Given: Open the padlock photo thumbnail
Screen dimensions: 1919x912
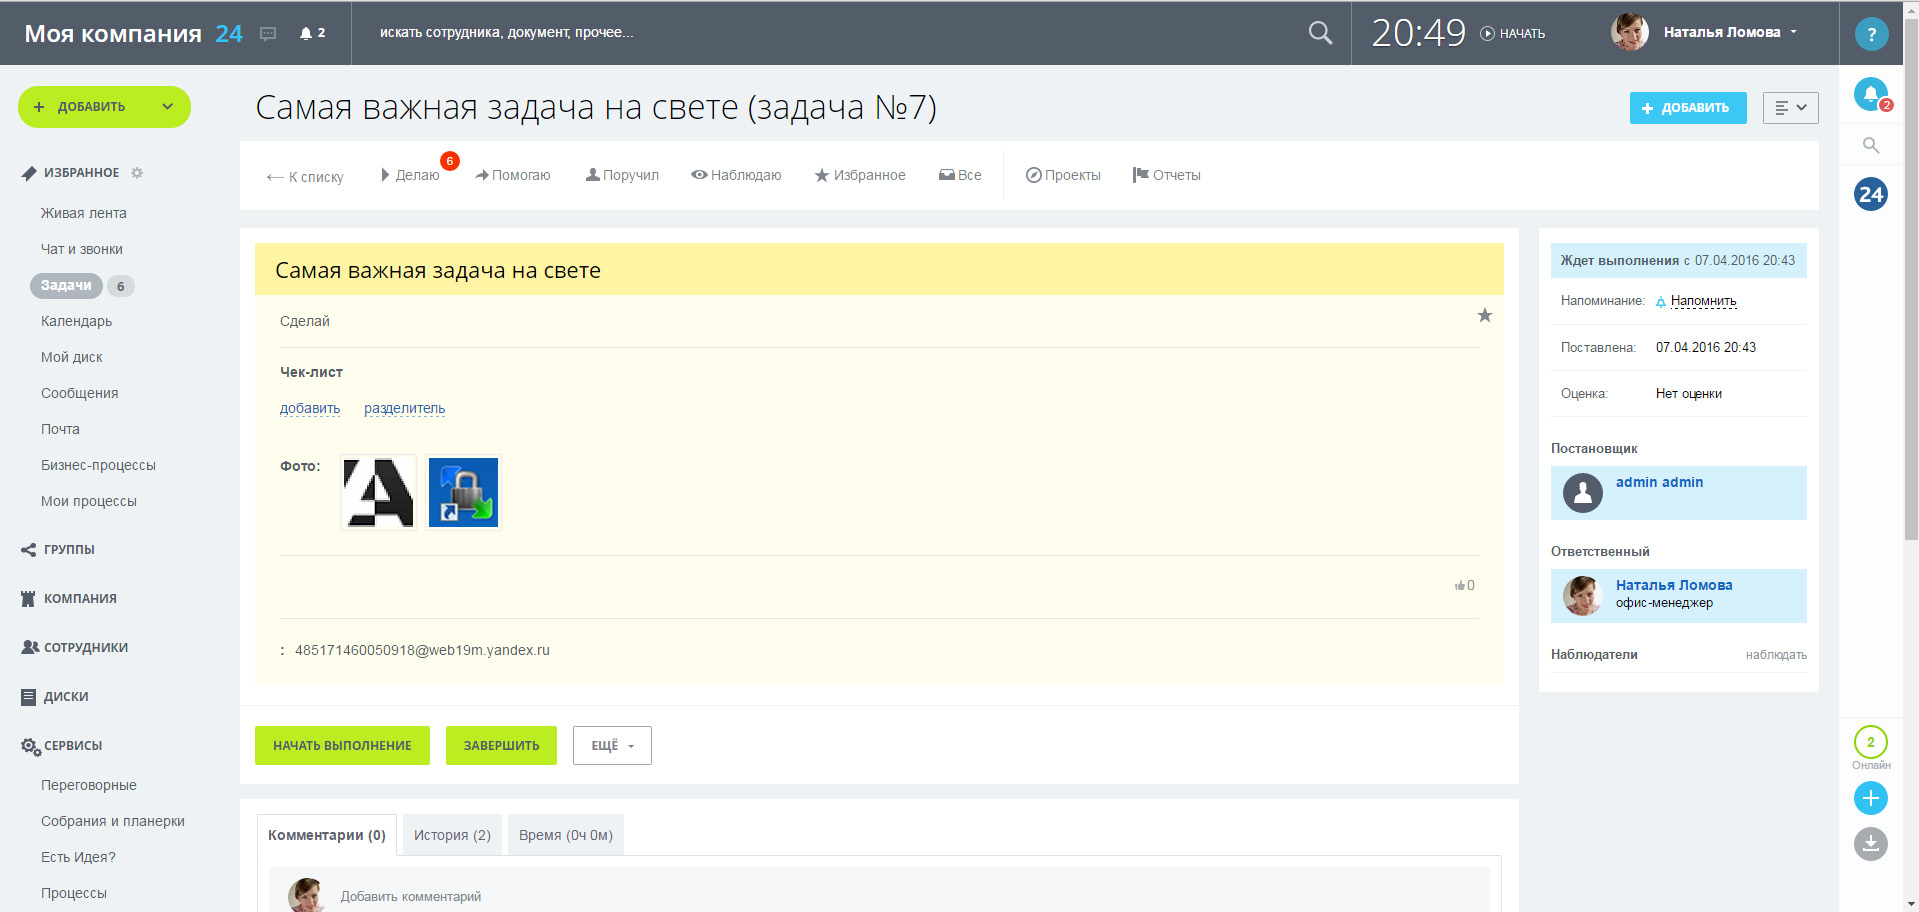Looking at the screenshot, I should pos(463,492).
